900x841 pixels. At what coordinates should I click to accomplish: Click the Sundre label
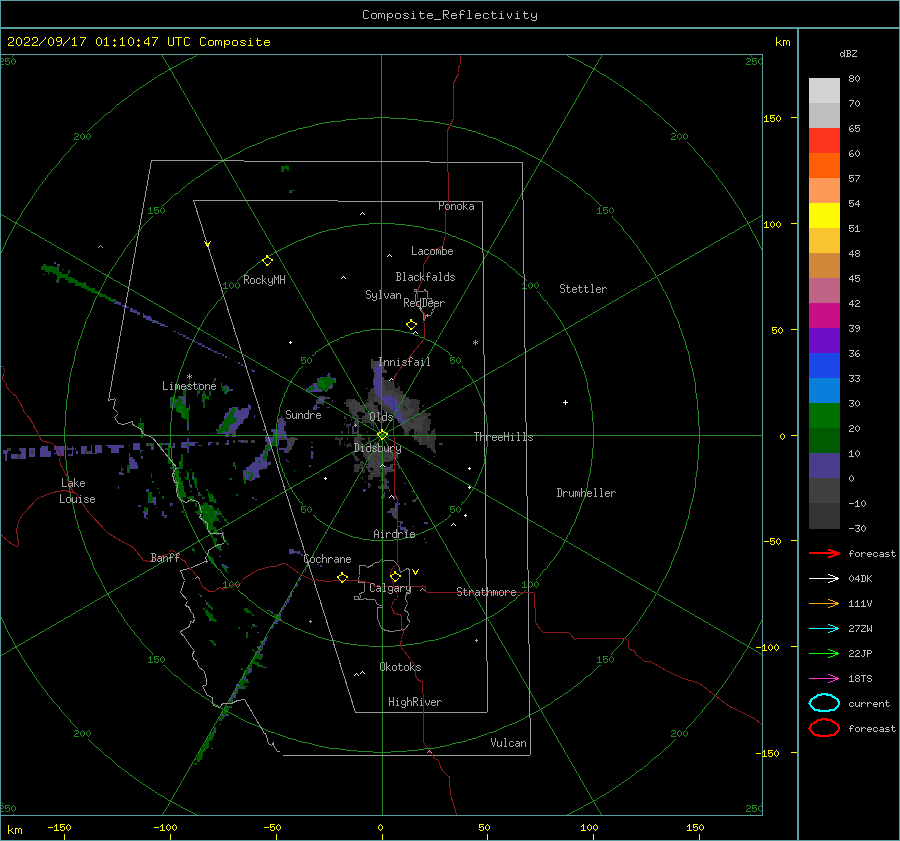(x=303, y=414)
